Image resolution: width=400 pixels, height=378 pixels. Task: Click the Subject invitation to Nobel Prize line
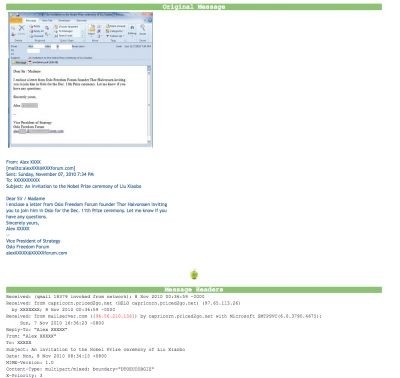pos(74,186)
